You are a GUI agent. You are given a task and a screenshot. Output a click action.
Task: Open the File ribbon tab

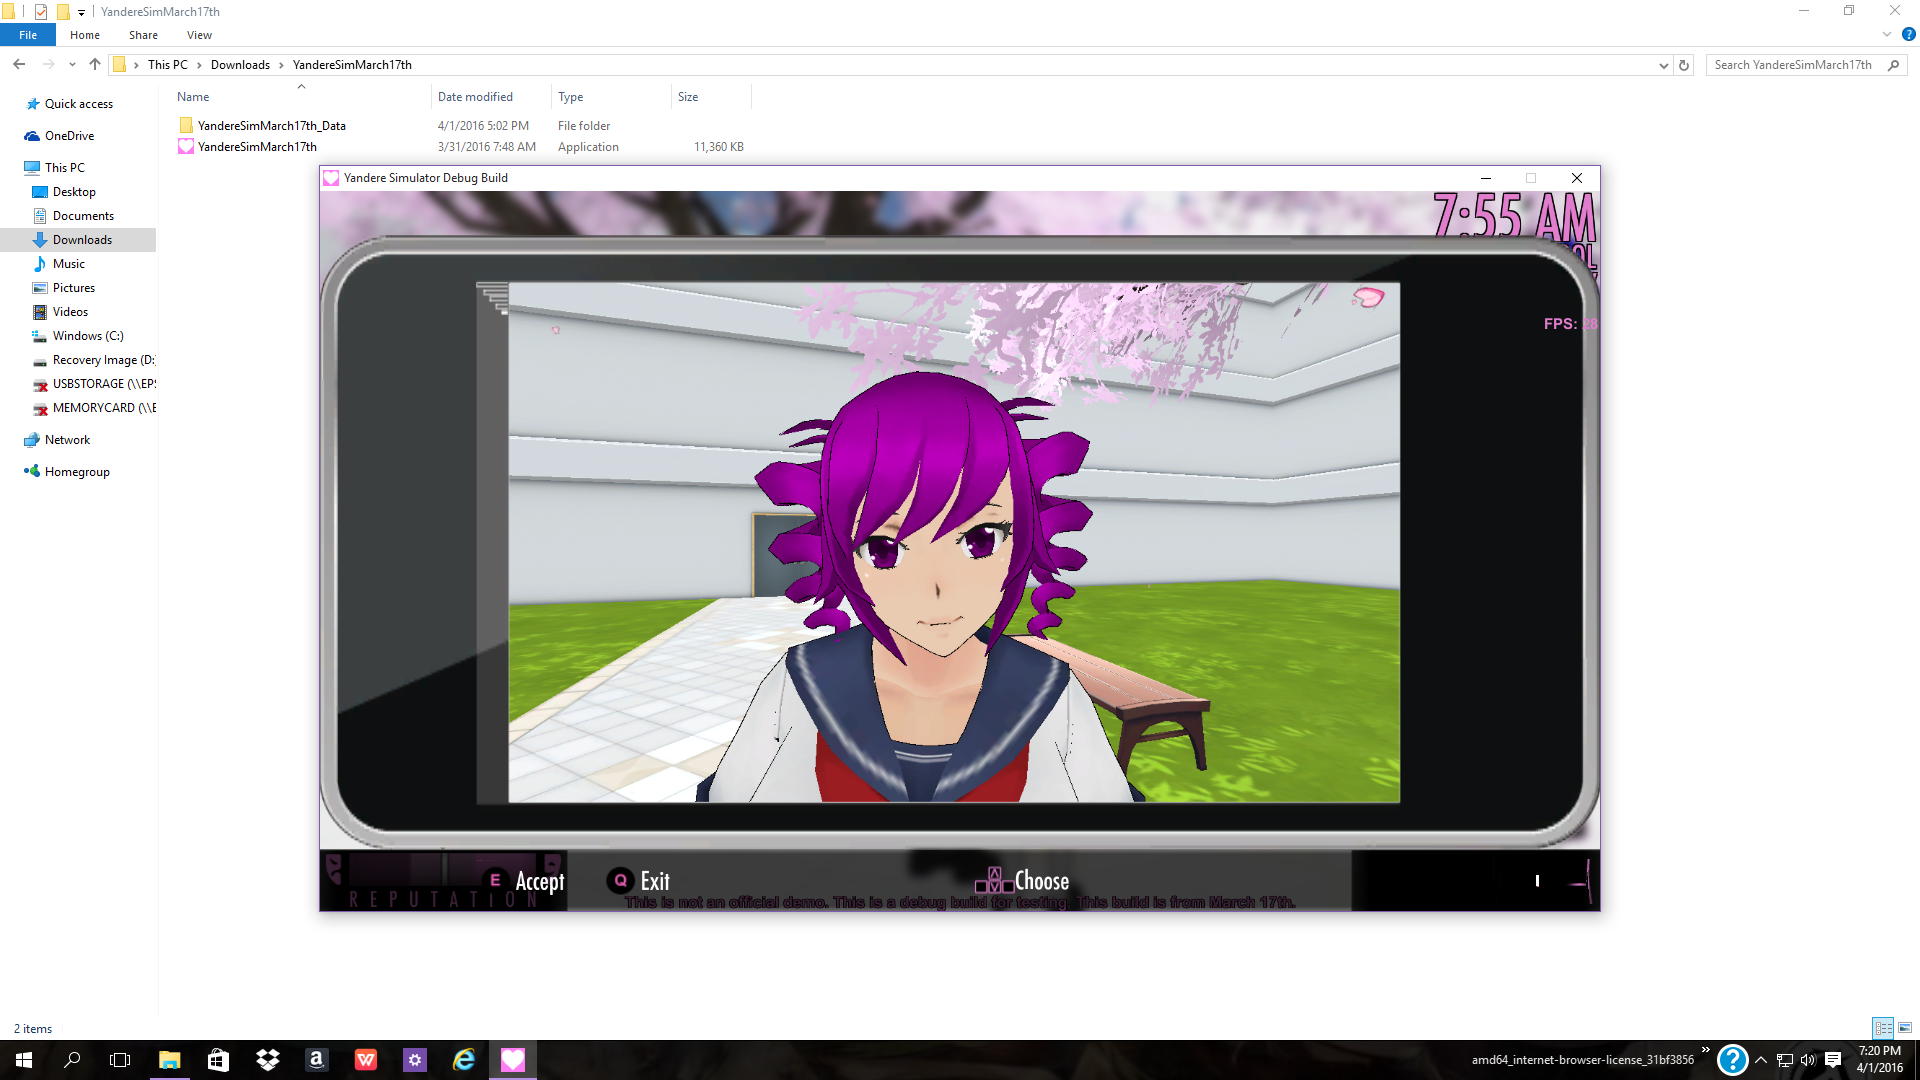(28, 35)
